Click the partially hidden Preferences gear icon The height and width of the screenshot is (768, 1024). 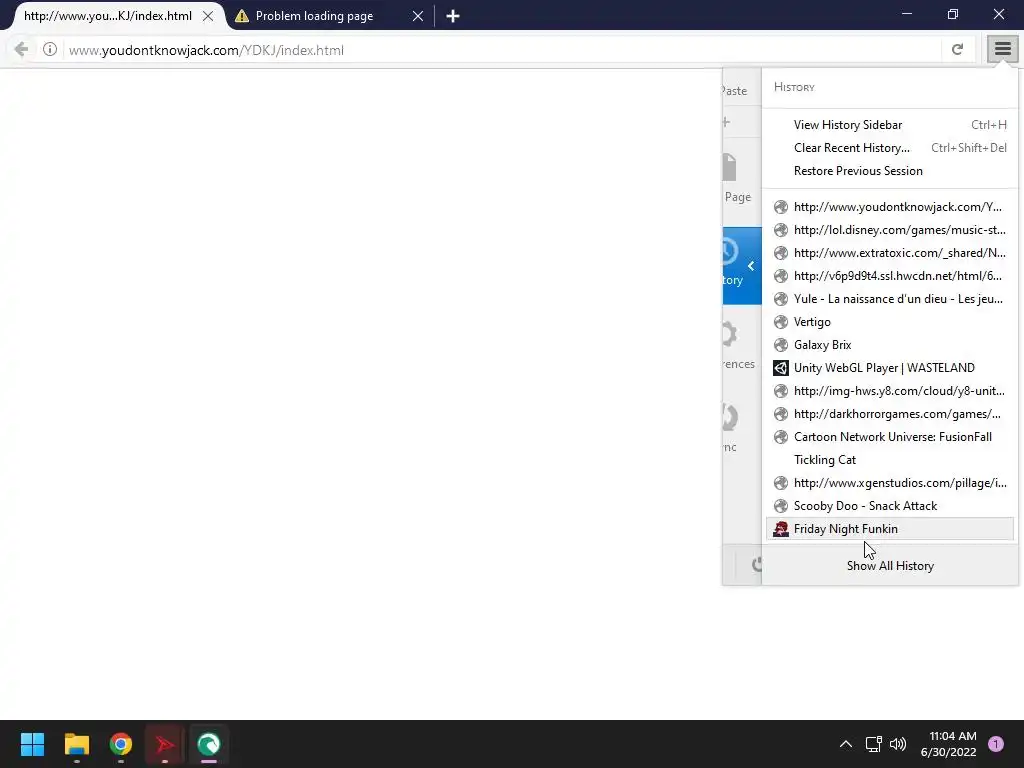729,334
